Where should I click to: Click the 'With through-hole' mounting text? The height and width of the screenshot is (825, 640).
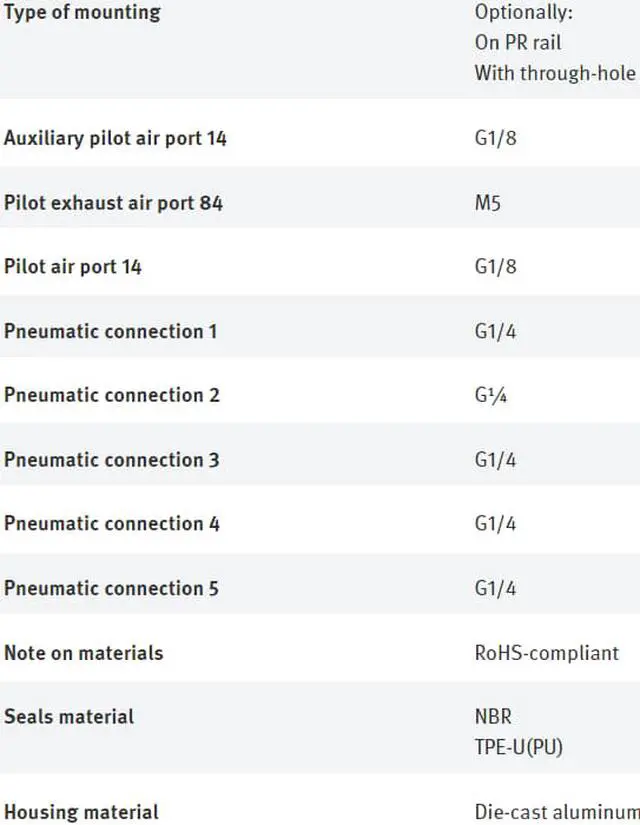(x=554, y=72)
